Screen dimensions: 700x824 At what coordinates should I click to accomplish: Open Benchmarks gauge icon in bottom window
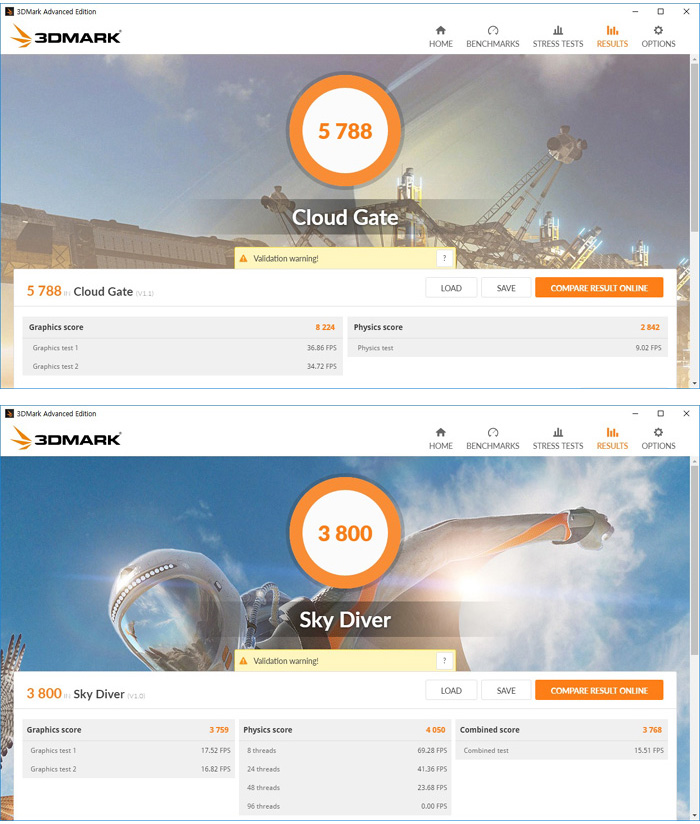pos(492,432)
